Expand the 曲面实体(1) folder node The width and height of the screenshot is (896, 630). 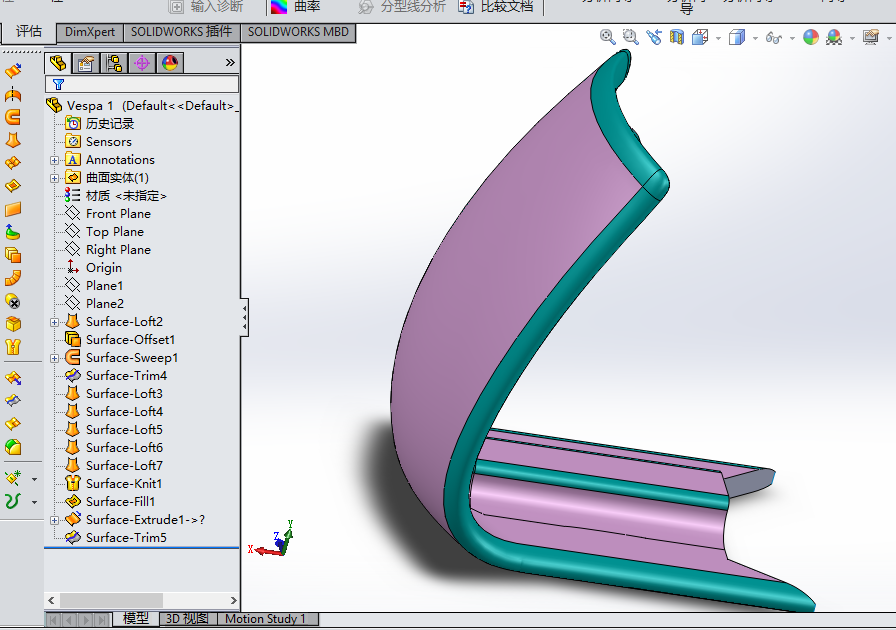(54, 178)
